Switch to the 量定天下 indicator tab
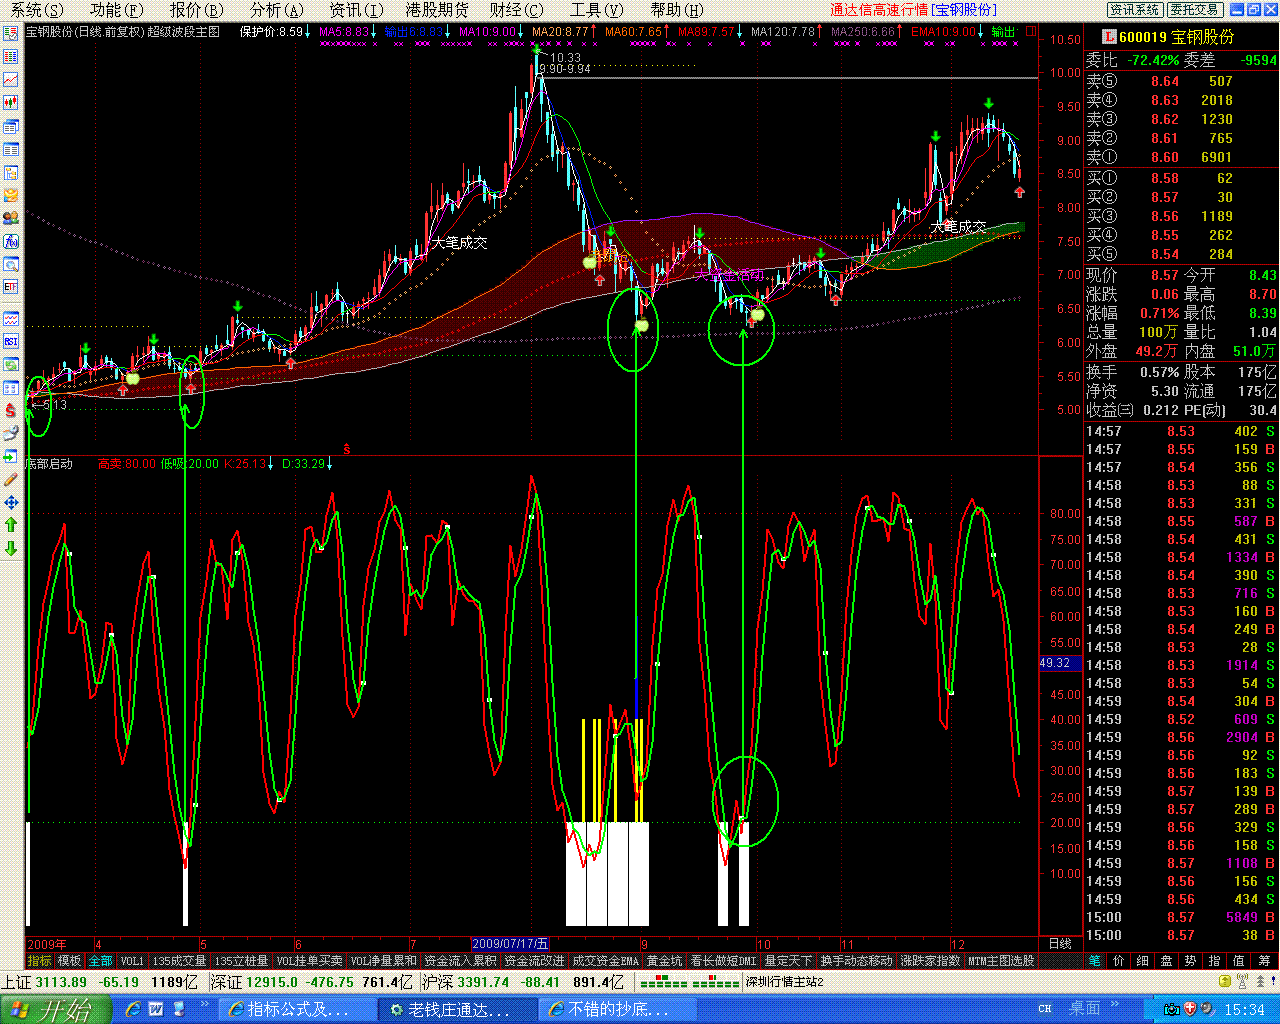Image resolution: width=1280 pixels, height=1024 pixels. click(x=789, y=961)
